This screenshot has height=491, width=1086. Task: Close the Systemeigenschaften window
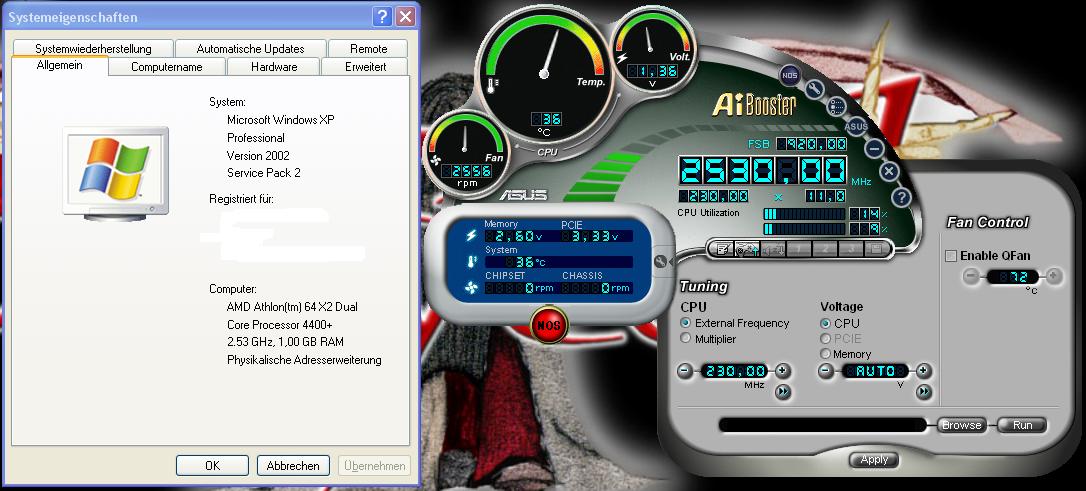(x=405, y=17)
